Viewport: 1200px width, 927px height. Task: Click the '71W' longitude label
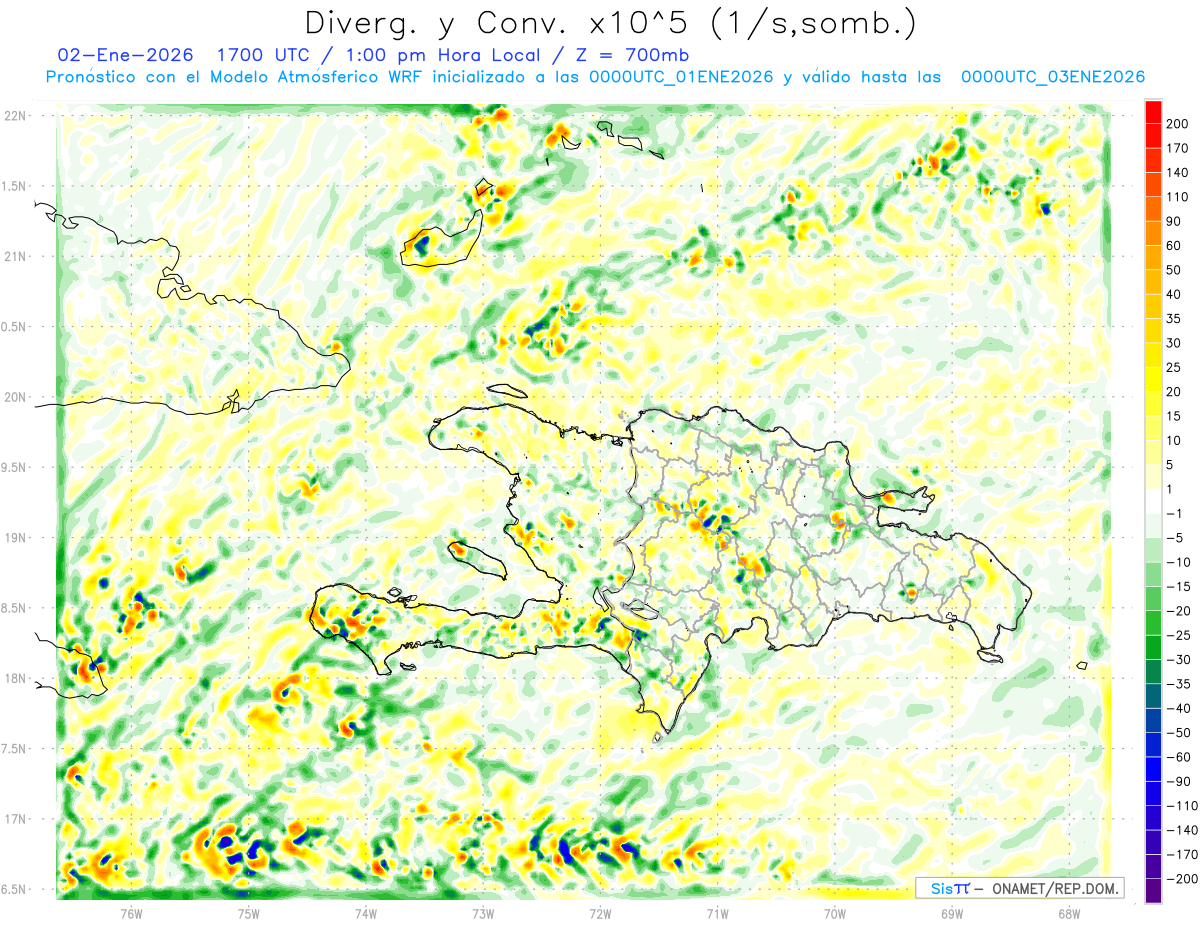[x=717, y=913]
